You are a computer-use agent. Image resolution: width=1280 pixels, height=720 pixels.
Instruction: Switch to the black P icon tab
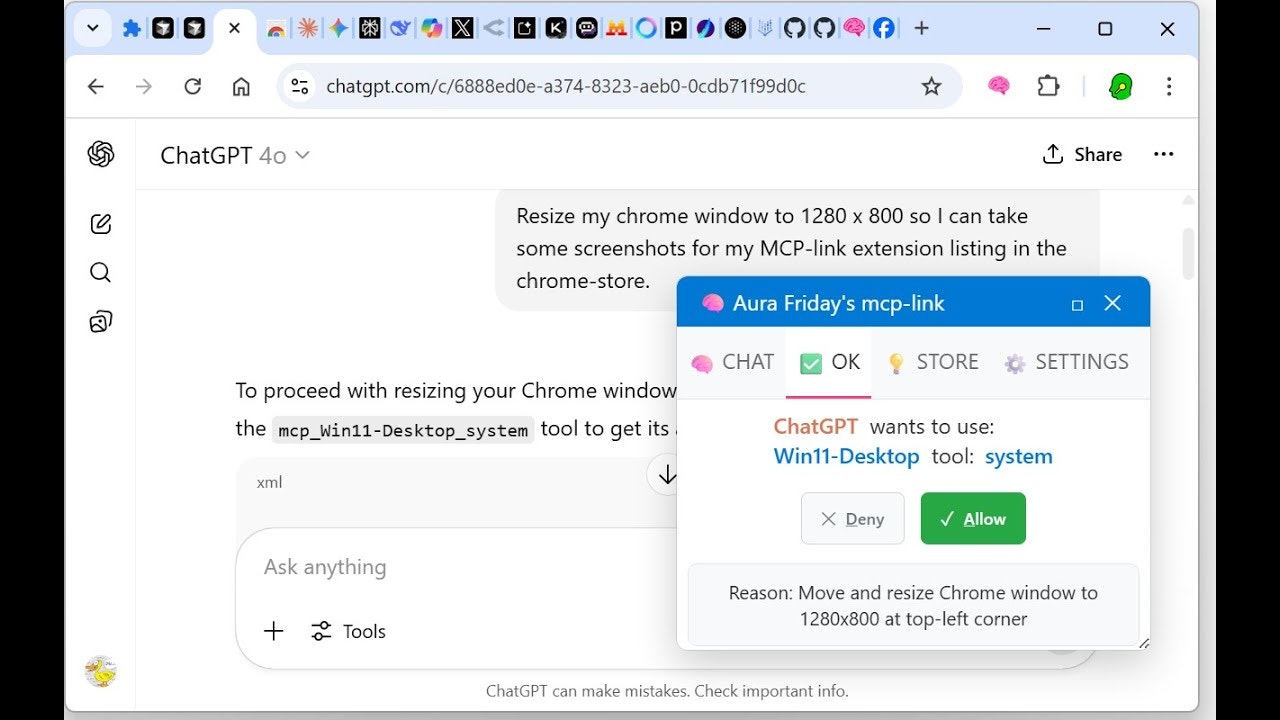pos(676,29)
